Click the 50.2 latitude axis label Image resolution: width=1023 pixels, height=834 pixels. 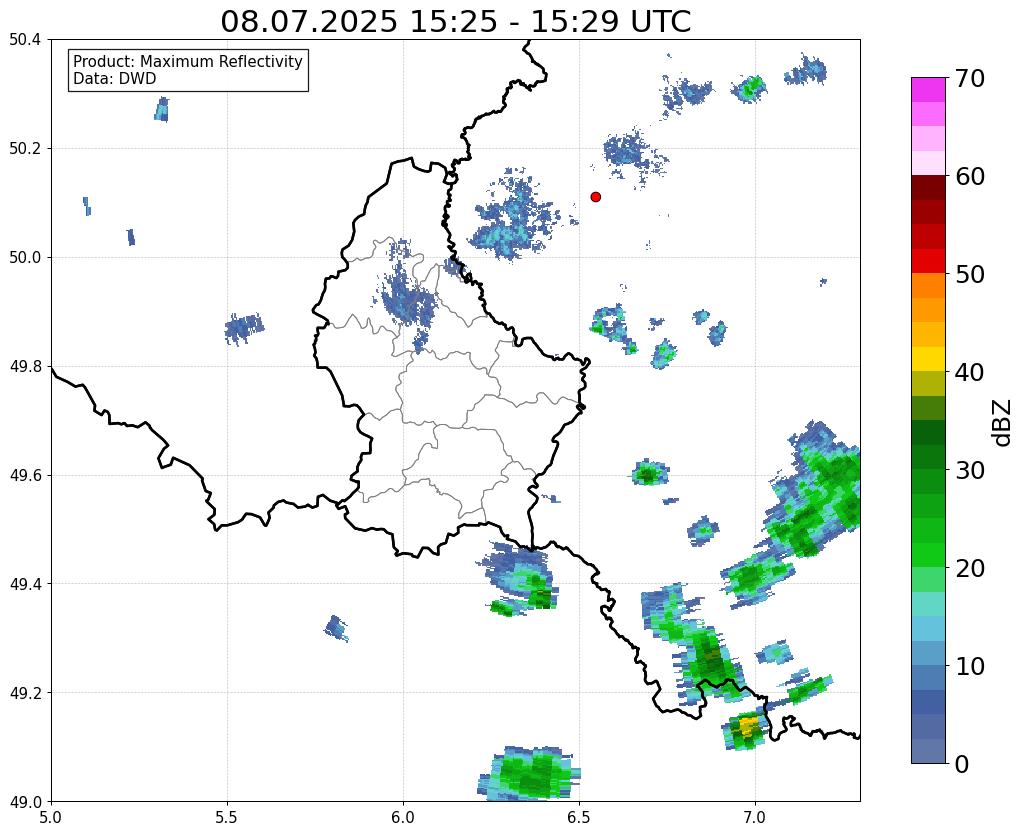25,148
